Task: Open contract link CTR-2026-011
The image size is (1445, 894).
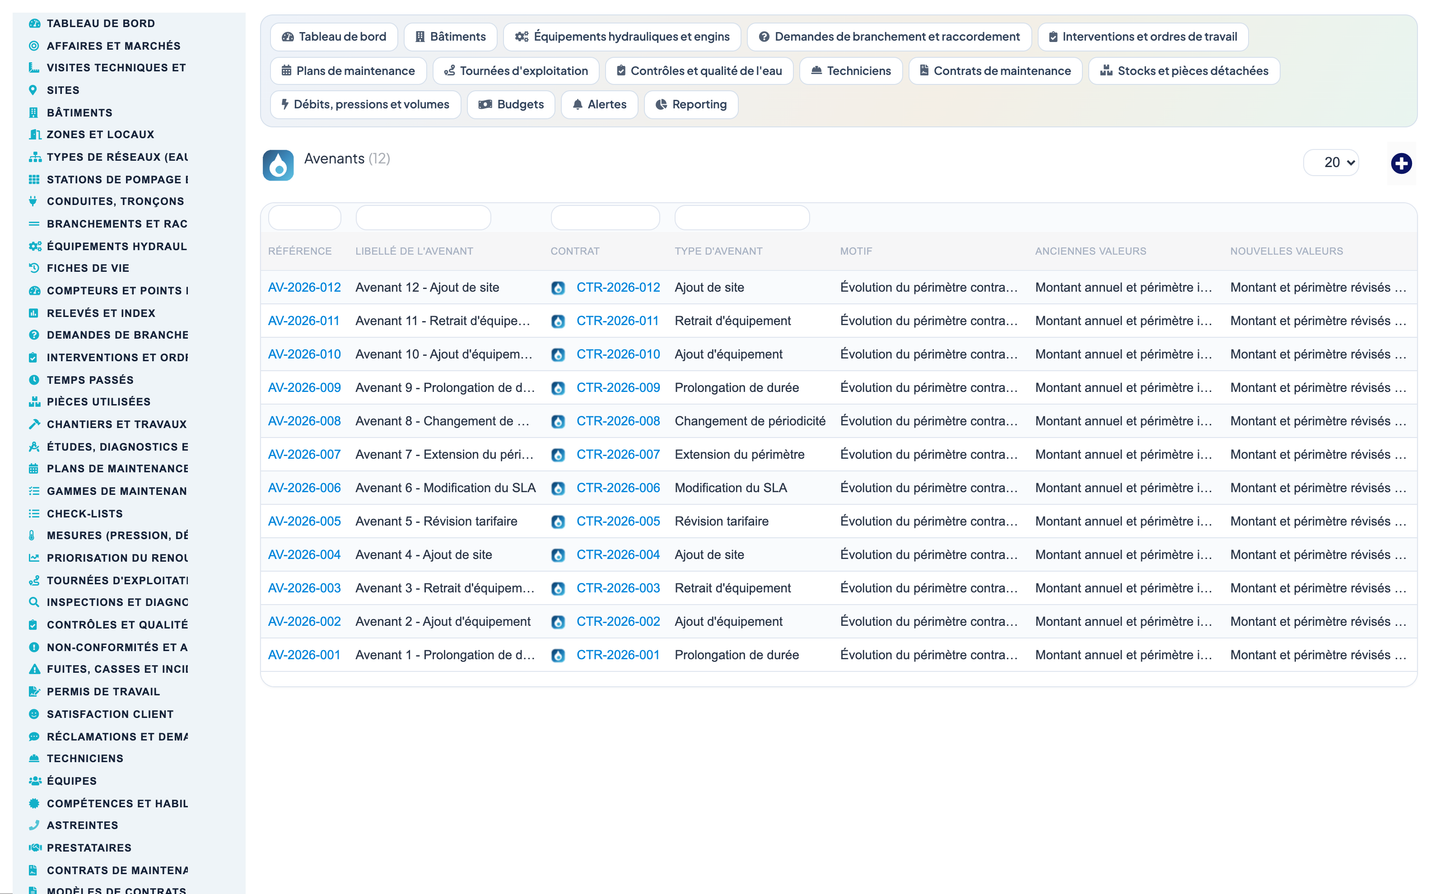Action: pyautogui.click(x=618, y=321)
